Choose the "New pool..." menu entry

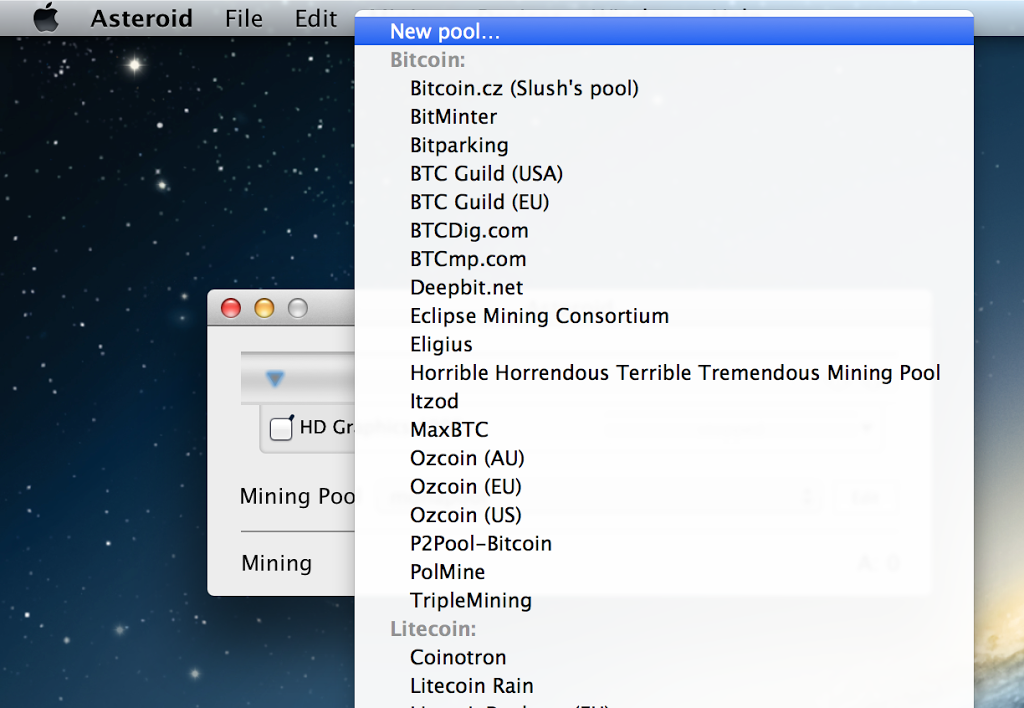(x=664, y=31)
